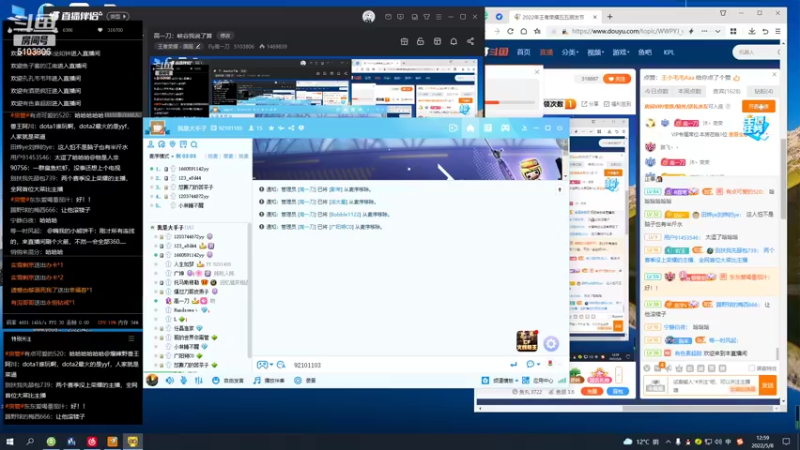The image size is (800, 450).
Task: Open the special attention panel menu icon
Action: (x=131, y=339)
